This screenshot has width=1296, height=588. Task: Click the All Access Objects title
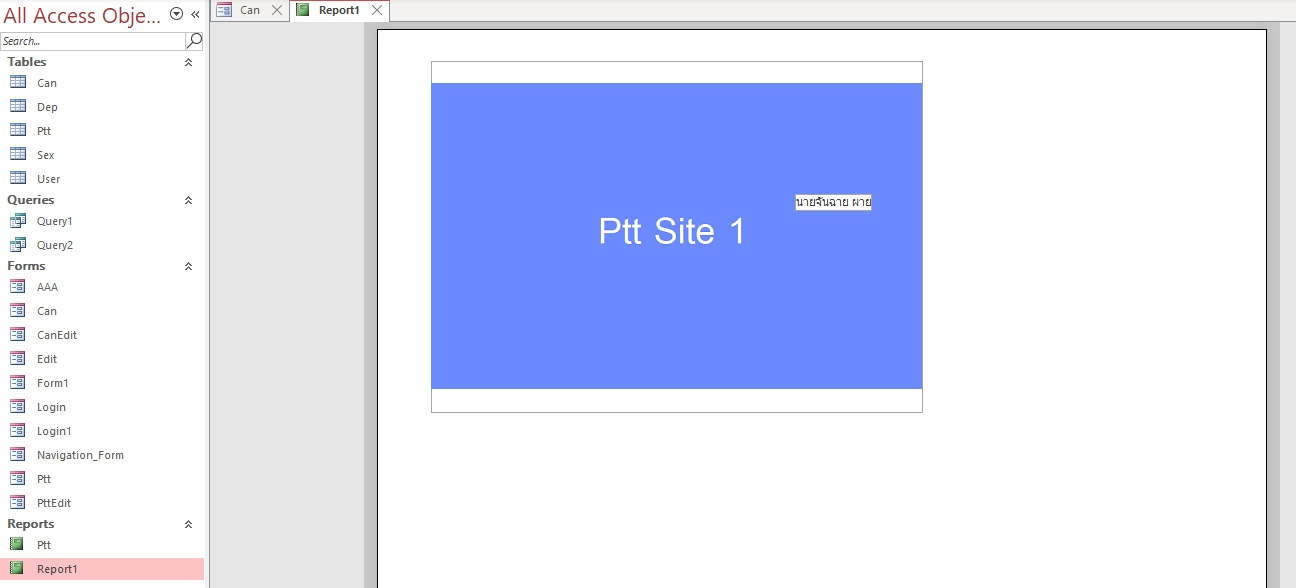coord(81,15)
